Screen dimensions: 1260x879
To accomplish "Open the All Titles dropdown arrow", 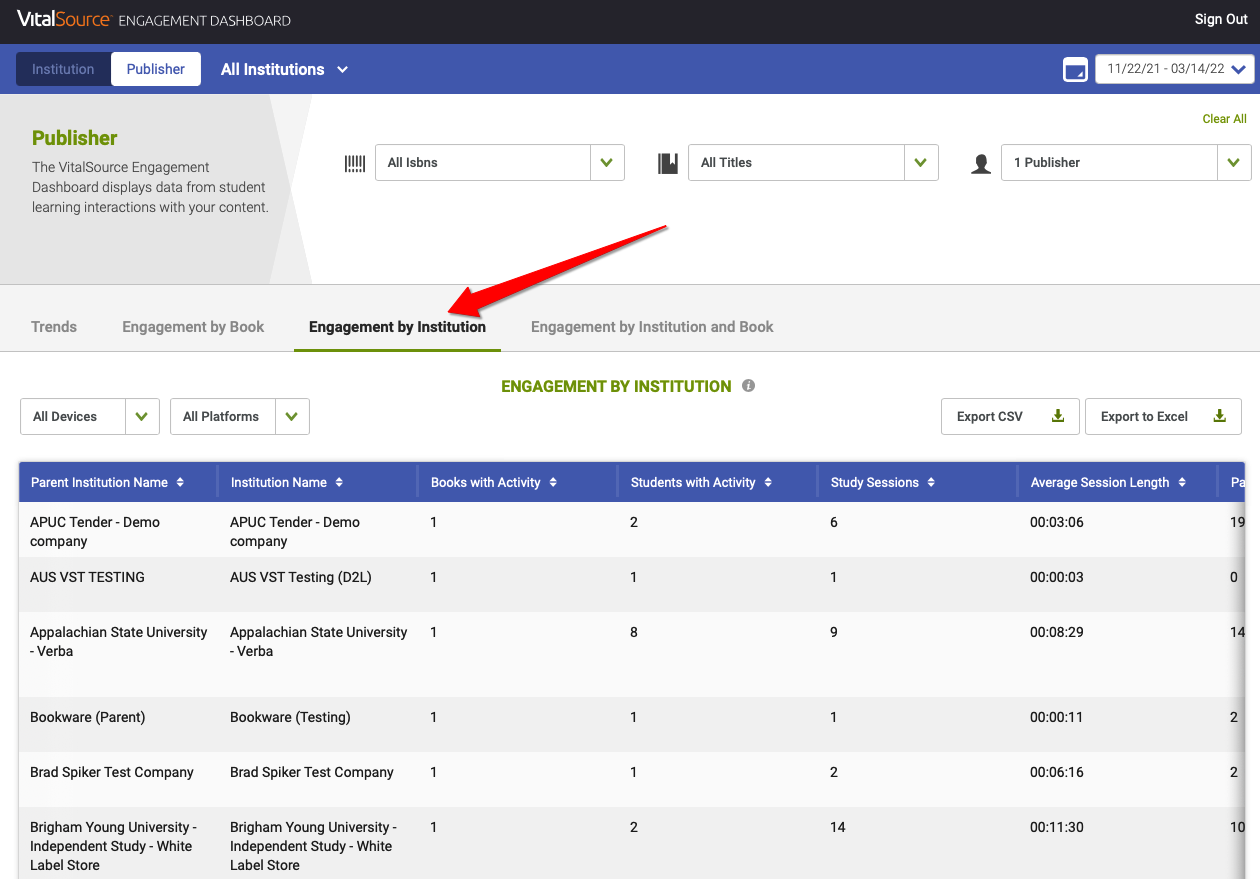I will click(921, 163).
